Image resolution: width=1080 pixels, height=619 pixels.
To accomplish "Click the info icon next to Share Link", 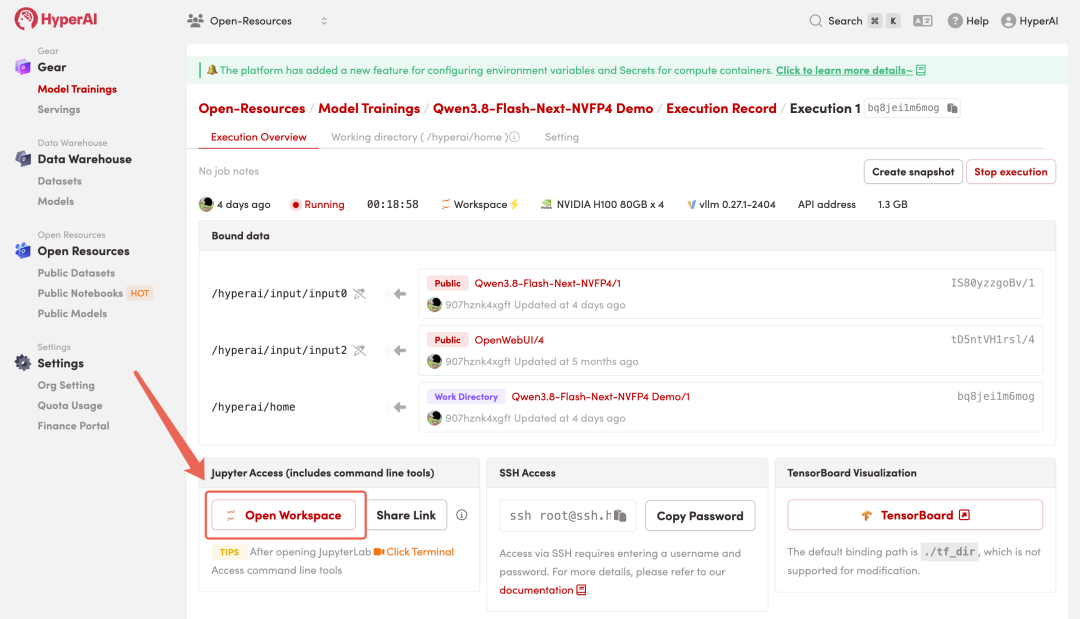I will (x=461, y=515).
